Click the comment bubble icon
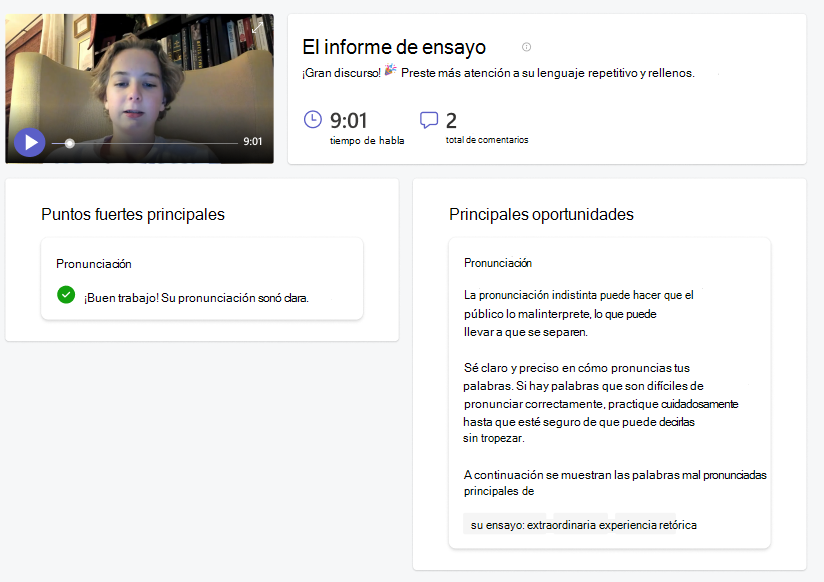This screenshot has width=824, height=582. (x=429, y=120)
